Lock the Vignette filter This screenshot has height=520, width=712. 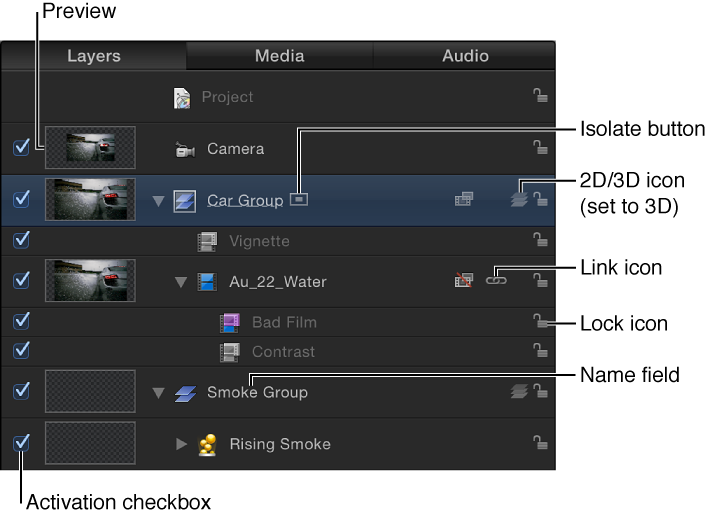pos(540,239)
